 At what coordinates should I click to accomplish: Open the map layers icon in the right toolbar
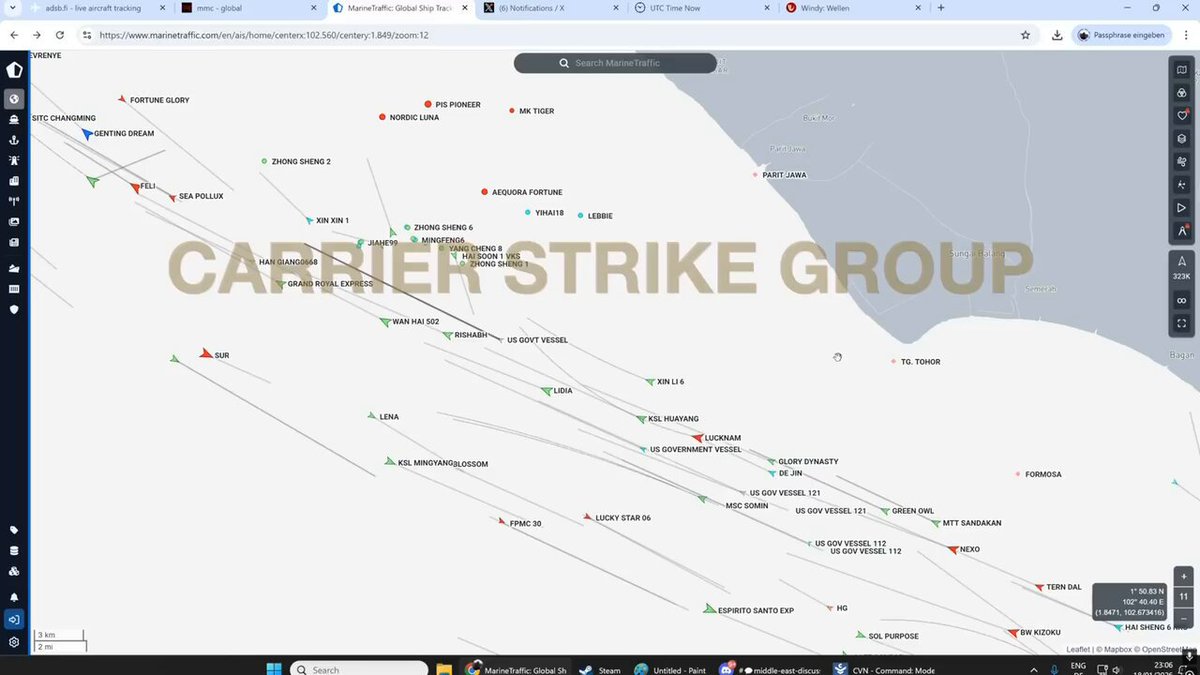click(1181, 139)
